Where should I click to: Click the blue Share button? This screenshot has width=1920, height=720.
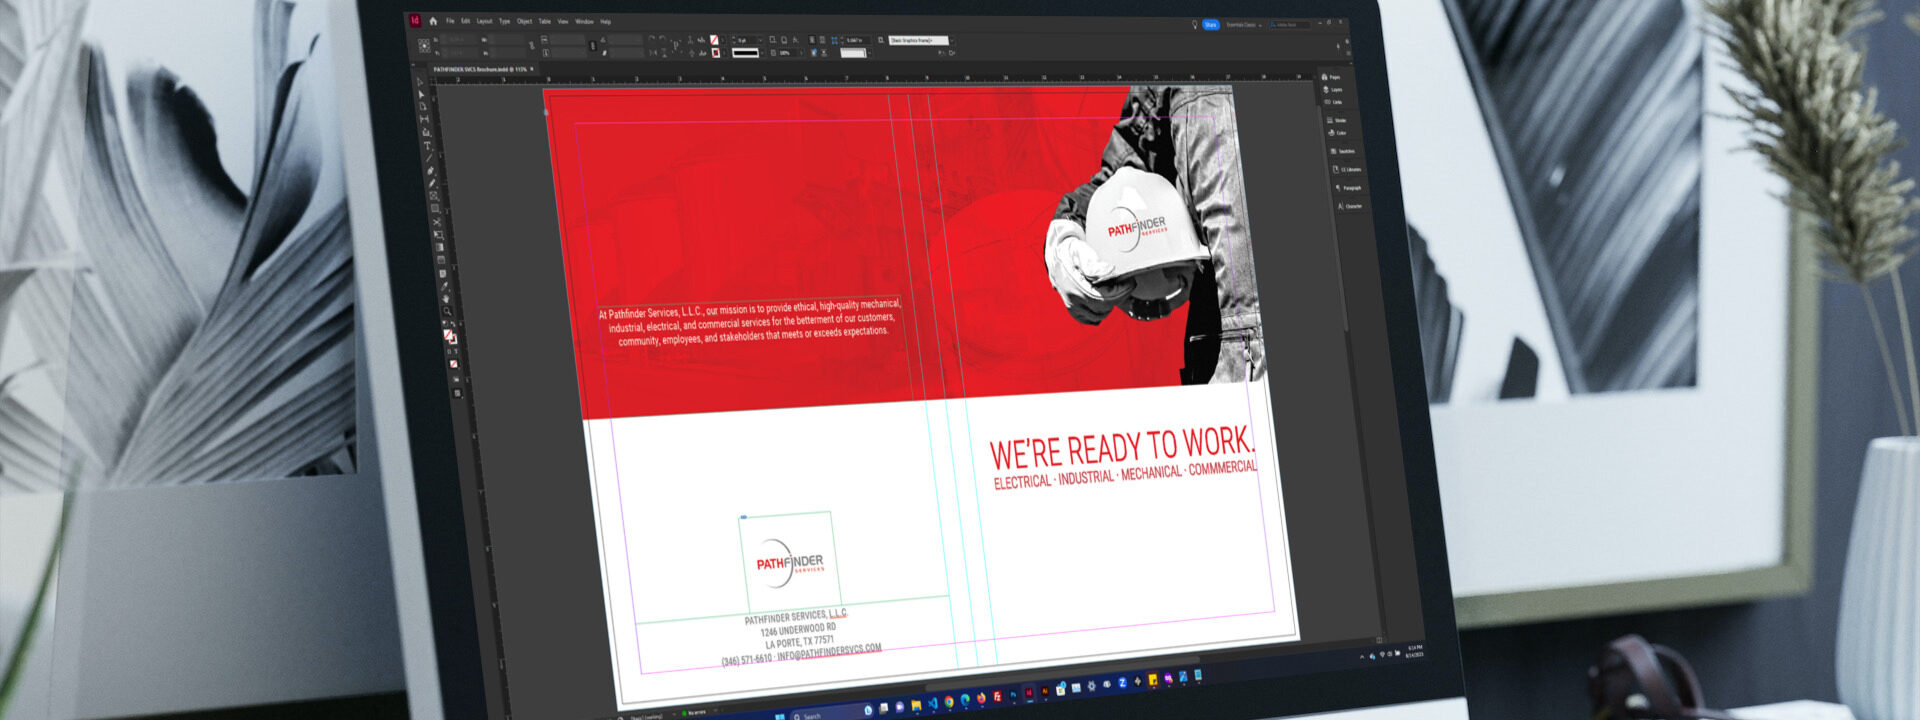click(1211, 25)
